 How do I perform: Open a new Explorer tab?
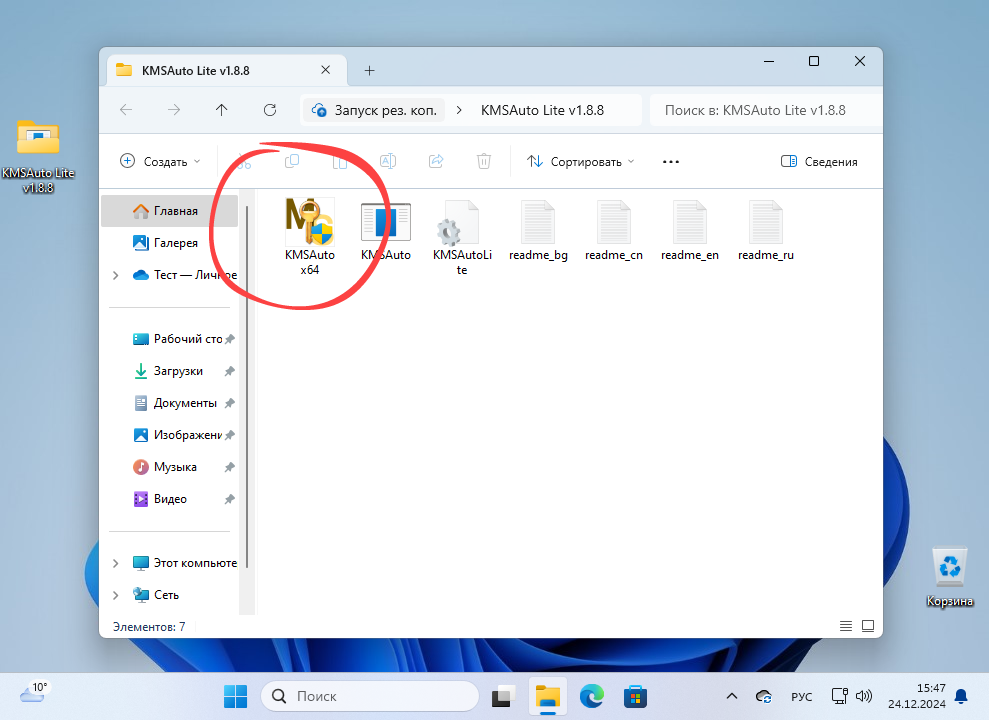click(369, 70)
